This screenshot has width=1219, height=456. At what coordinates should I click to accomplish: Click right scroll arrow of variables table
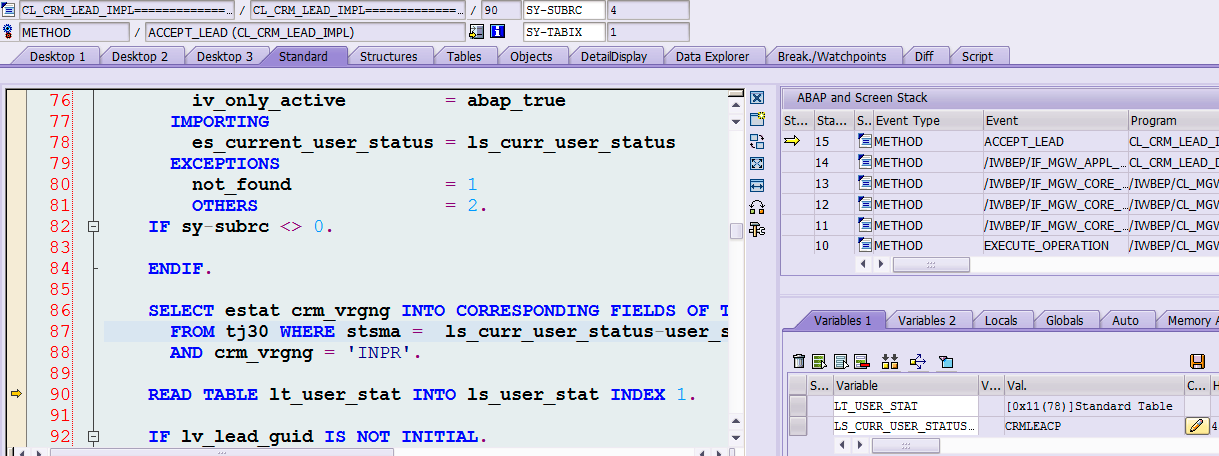pos(860,445)
